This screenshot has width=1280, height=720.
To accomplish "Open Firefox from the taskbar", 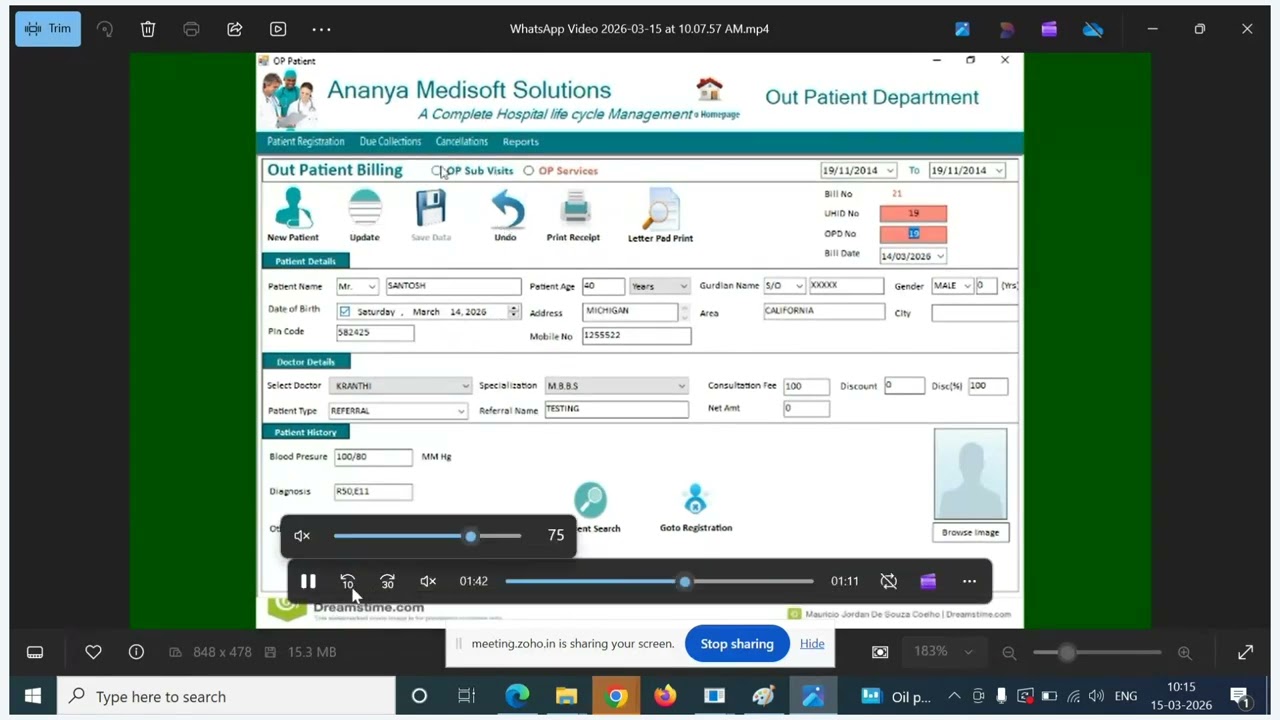I will pyautogui.click(x=665, y=696).
